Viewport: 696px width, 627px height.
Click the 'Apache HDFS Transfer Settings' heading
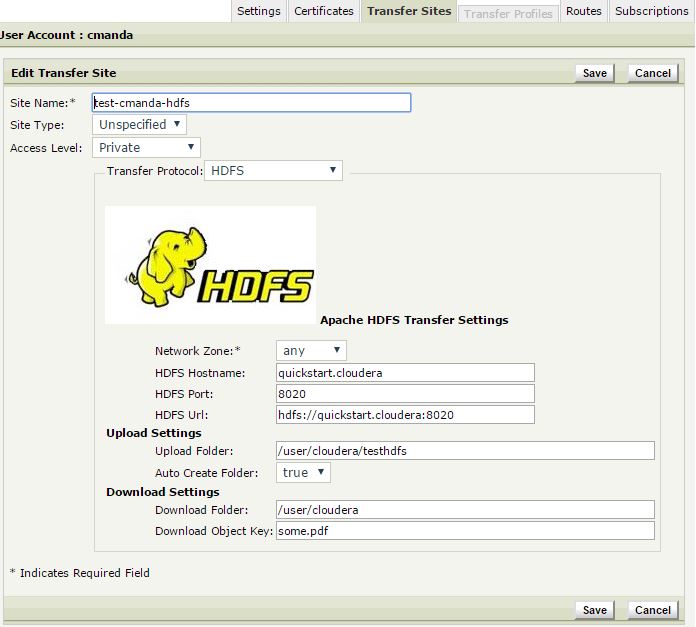pos(414,320)
